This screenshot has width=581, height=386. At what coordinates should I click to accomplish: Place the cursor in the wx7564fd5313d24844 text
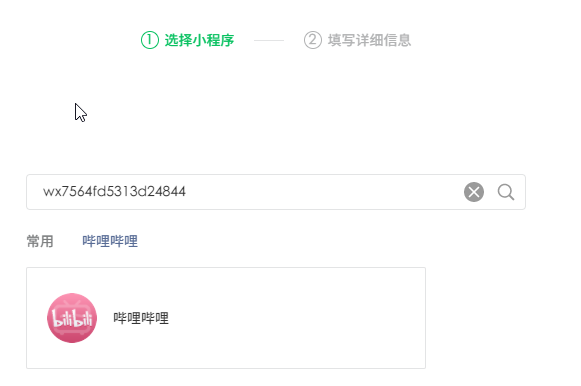point(114,192)
